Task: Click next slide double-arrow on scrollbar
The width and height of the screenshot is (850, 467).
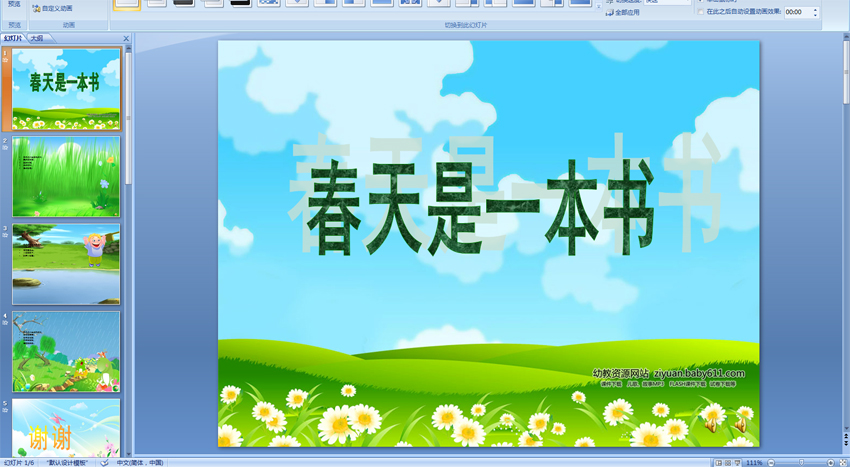Action: pyautogui.click(x=846, y=443)
